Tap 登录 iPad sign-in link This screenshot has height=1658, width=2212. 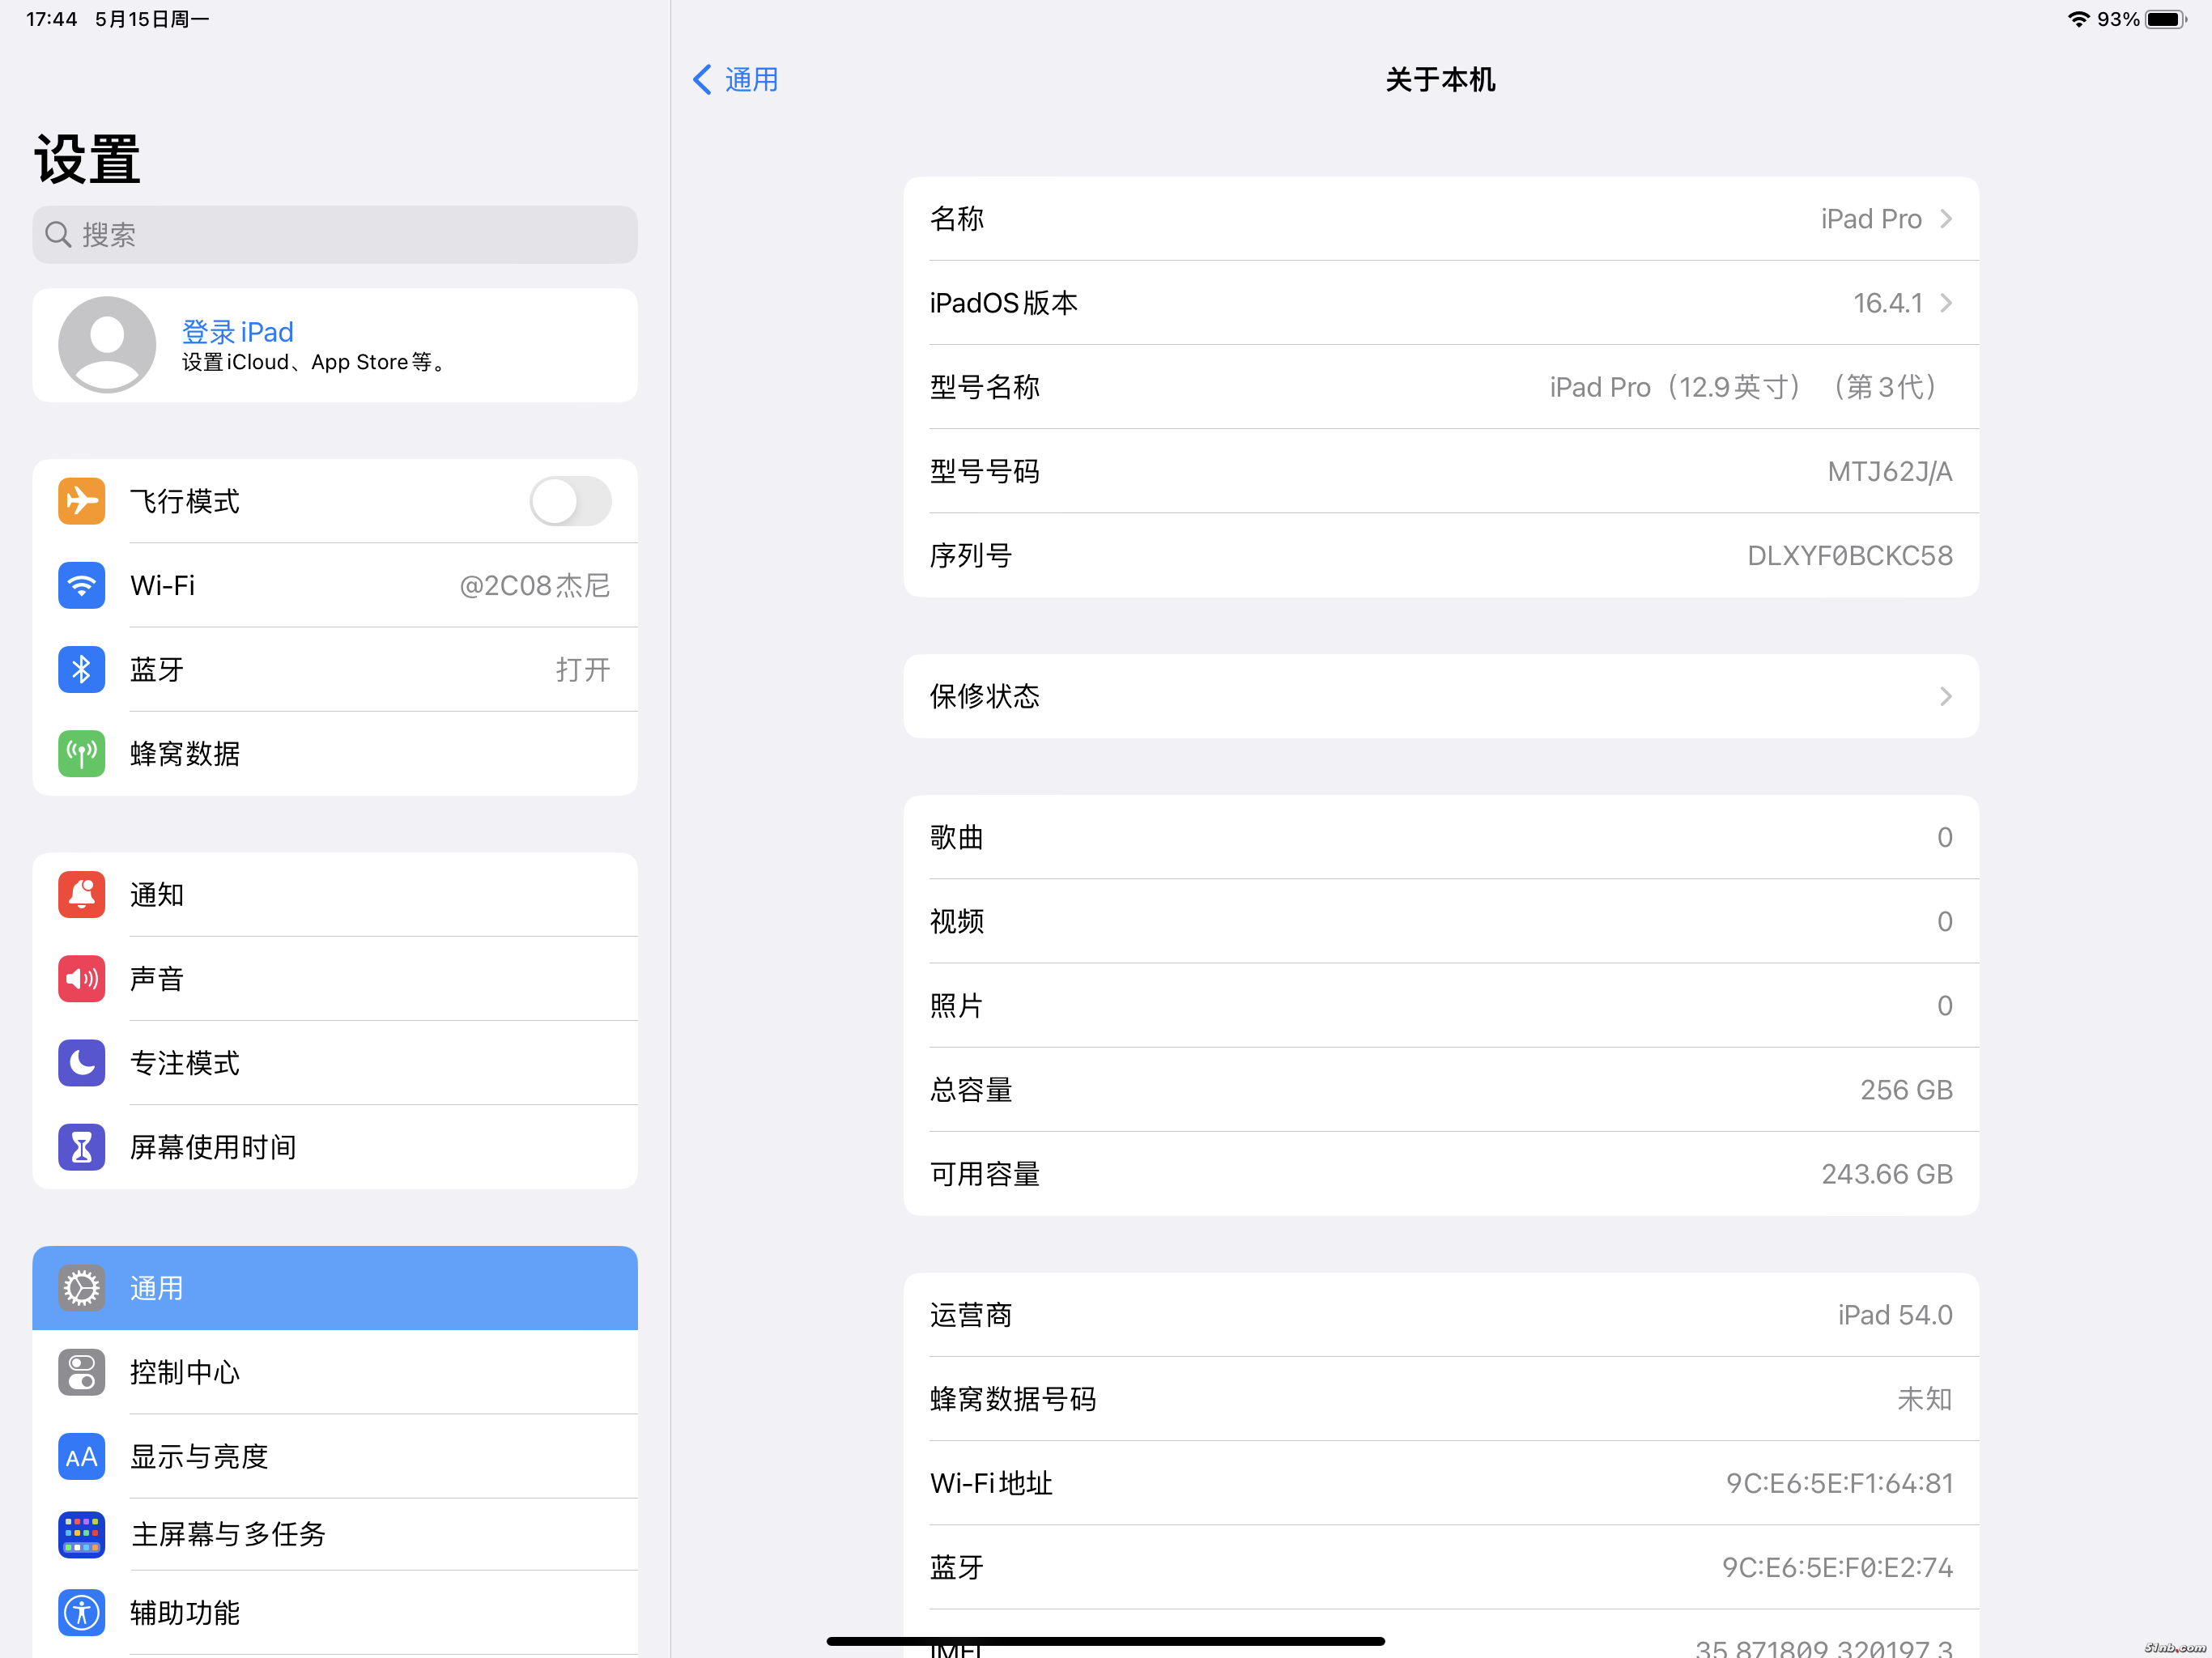click(x=237, y=332)
